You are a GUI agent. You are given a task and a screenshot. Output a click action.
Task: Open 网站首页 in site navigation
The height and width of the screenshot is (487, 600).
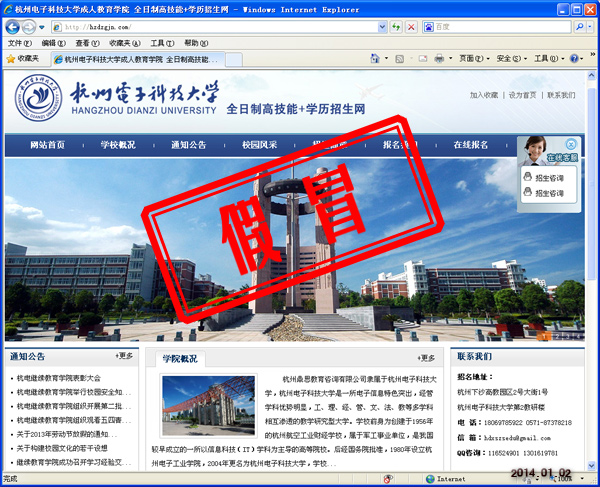[47, 145]
